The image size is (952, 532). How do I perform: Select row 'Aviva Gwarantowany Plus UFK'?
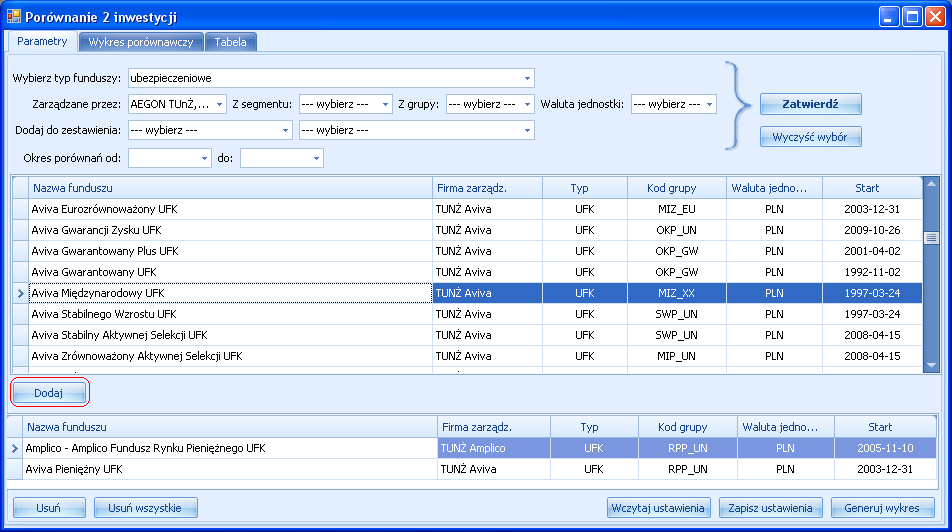pos(466,251)
